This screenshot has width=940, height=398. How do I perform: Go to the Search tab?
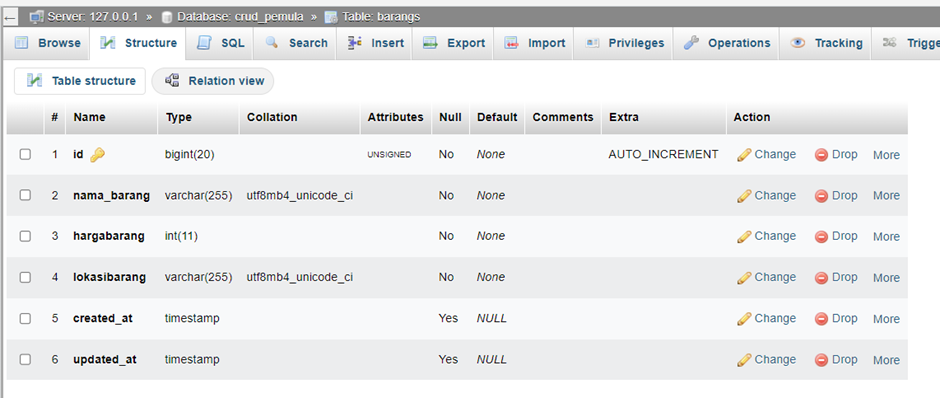(296, 43)
